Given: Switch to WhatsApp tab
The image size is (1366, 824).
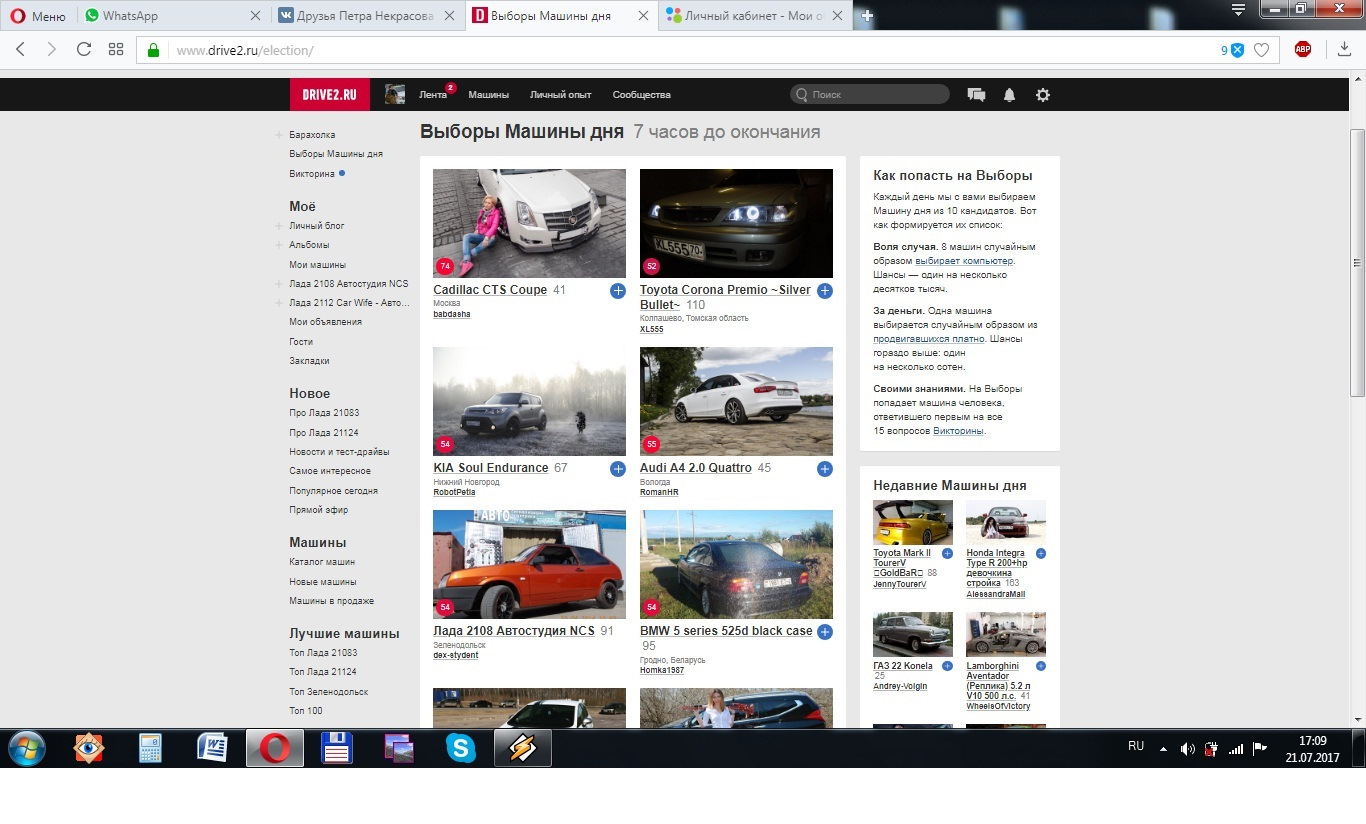Looking at the screenshot, I should click(x=173, y=16).
